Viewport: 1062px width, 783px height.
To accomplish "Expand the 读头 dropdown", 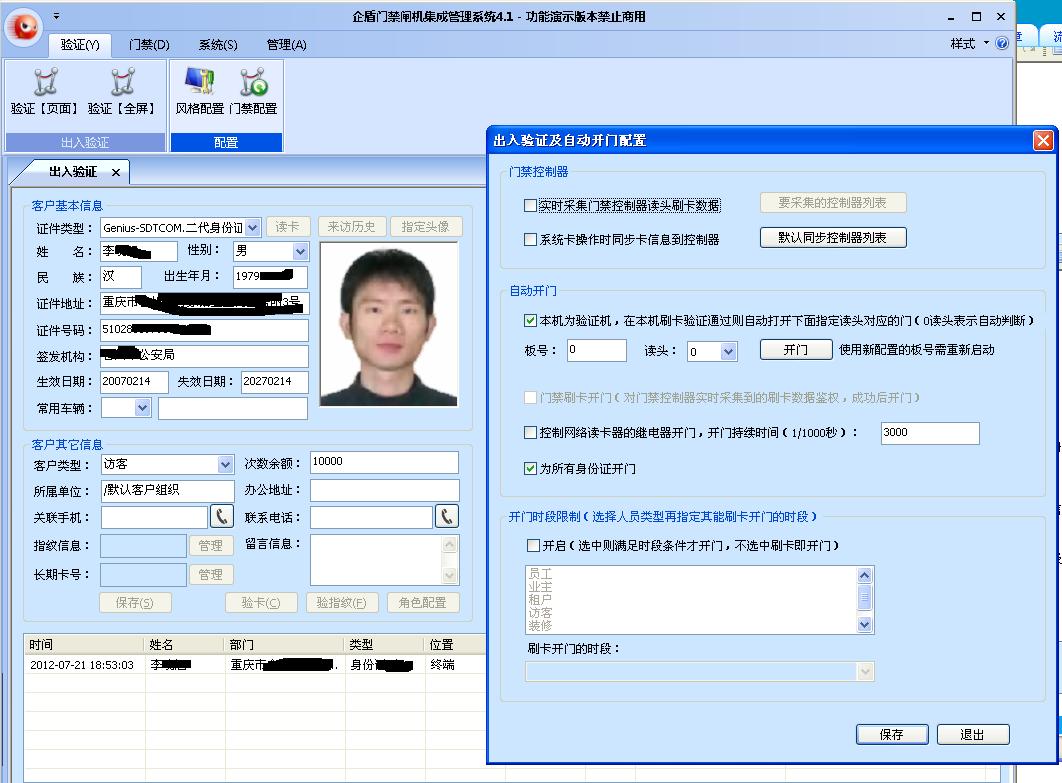I will (x=728, y=351).
